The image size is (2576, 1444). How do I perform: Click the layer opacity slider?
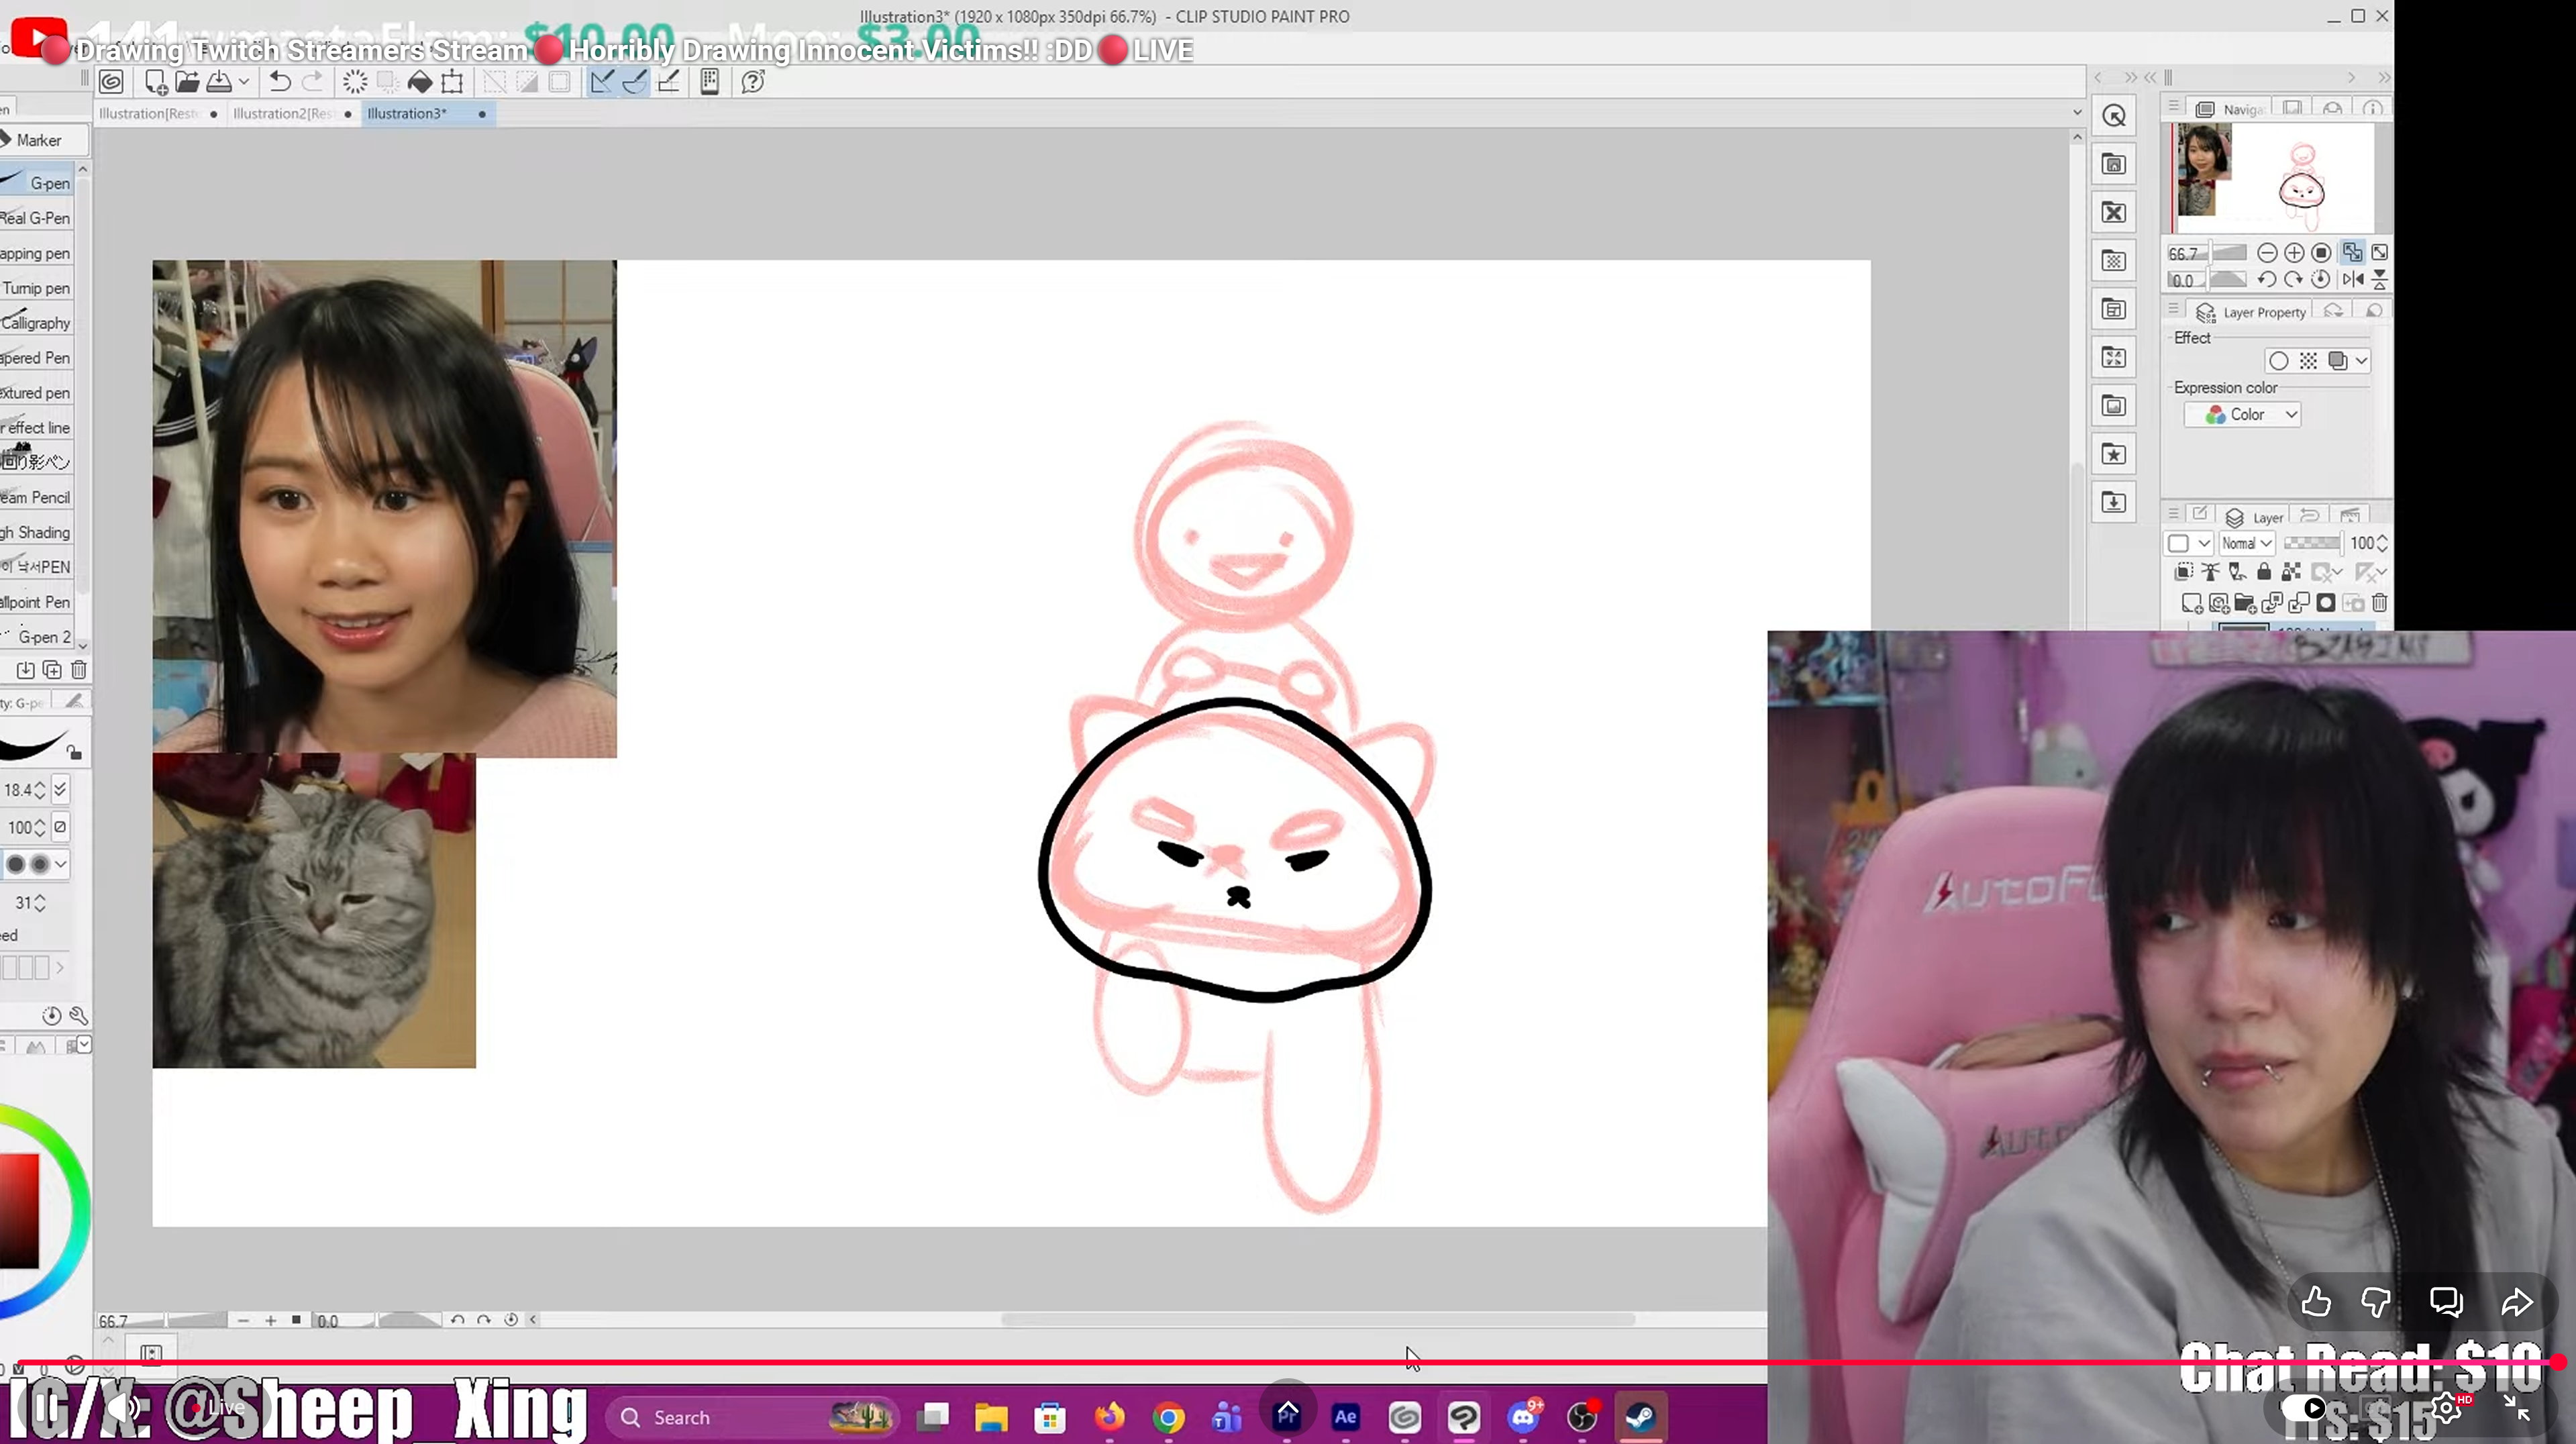click(2312, 543)
